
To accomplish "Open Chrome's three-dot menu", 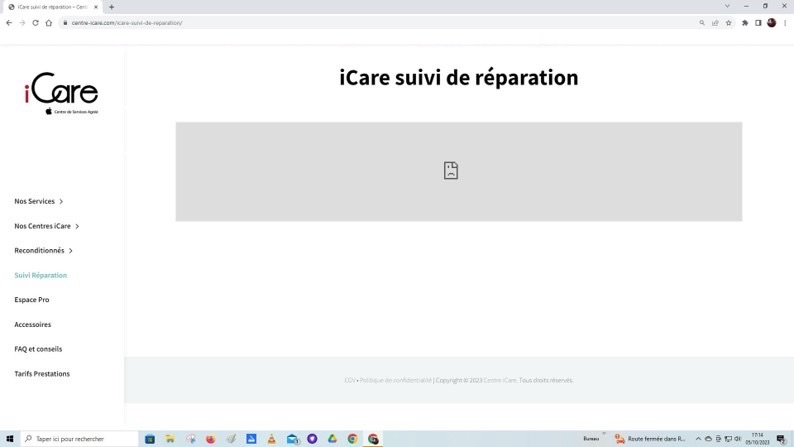I will pos(785,23).
